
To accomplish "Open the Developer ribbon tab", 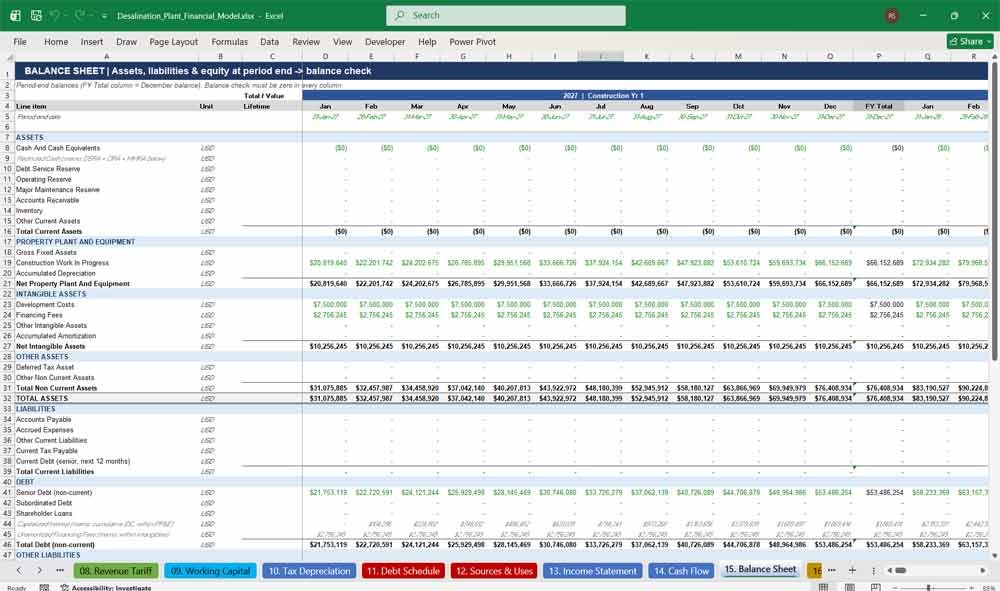I will click(x=385, y=41).
